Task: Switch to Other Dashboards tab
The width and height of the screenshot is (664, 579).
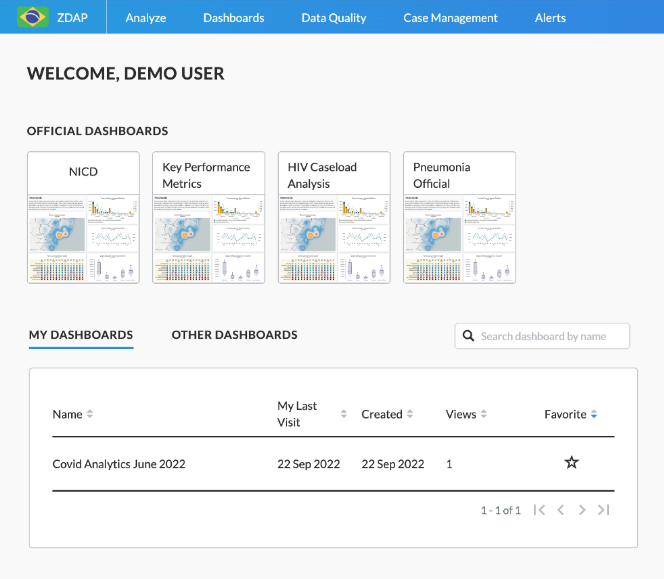Action: click(234, 335)
